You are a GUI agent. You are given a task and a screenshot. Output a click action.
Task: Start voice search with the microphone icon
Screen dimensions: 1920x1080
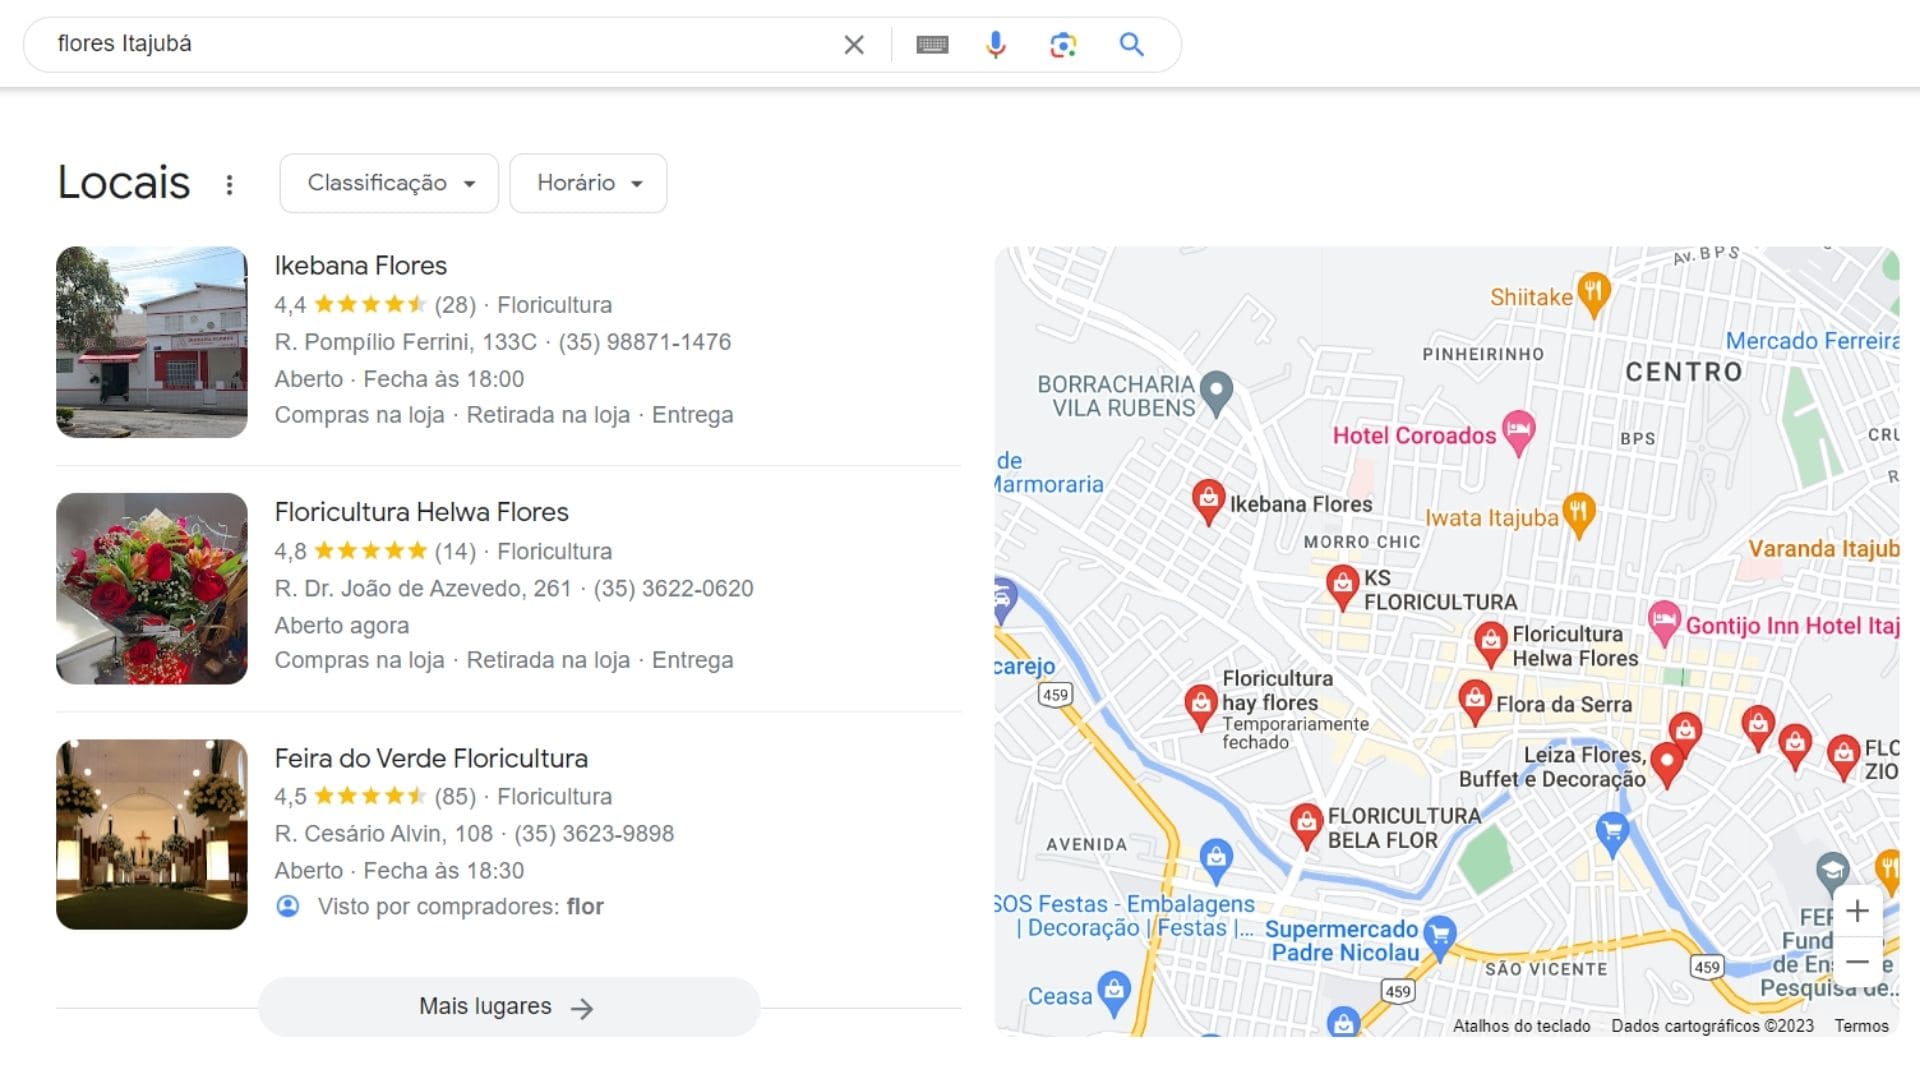(994, 44)
